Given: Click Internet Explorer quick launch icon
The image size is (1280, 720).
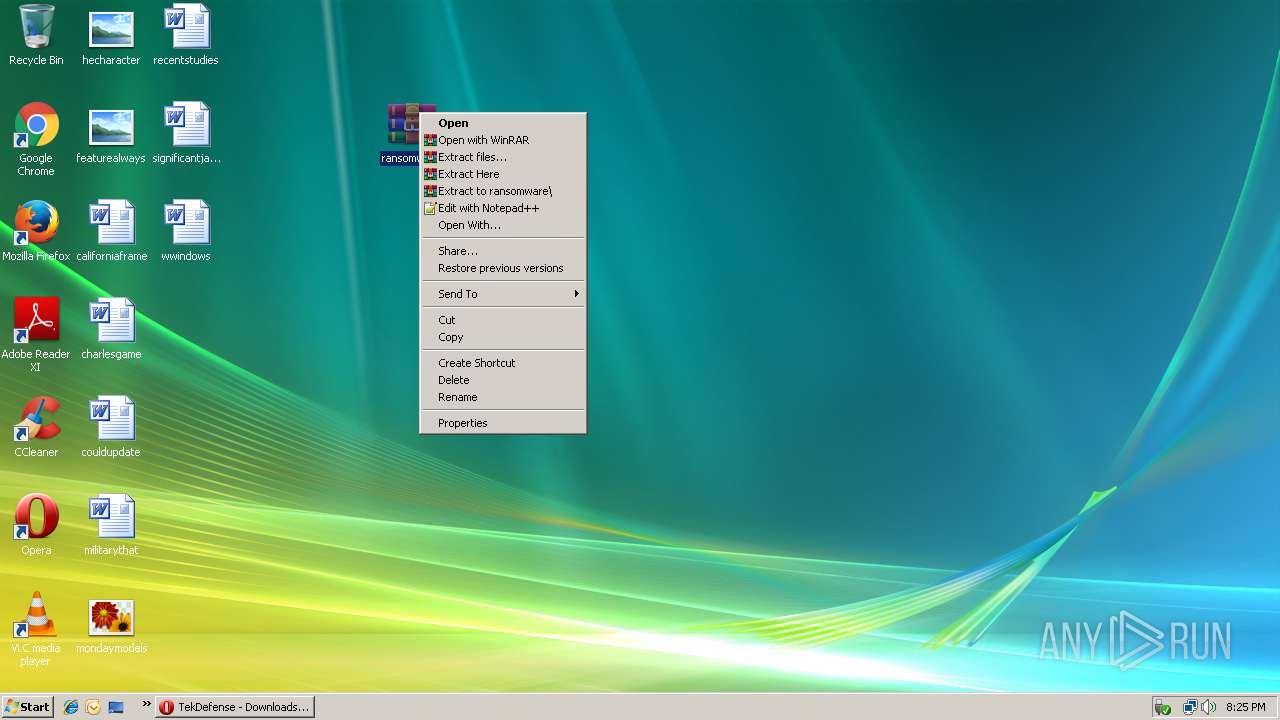Looking at the screenshot, I should click(71, 707).
